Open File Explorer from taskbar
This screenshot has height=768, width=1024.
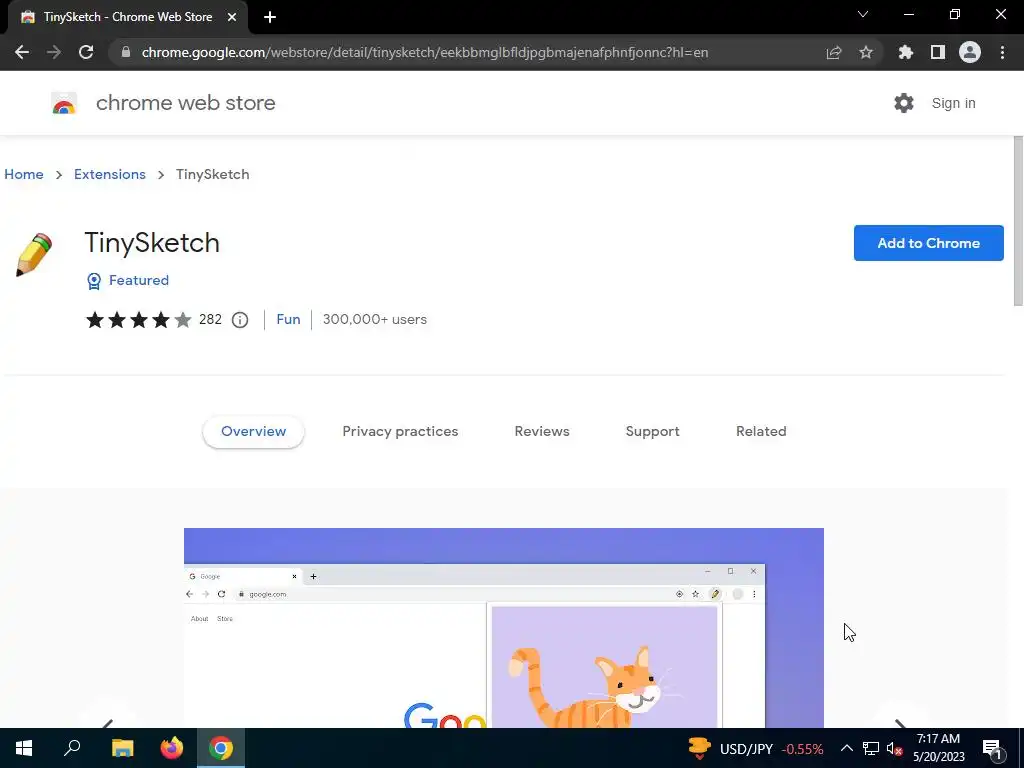[x=122, y=748]
